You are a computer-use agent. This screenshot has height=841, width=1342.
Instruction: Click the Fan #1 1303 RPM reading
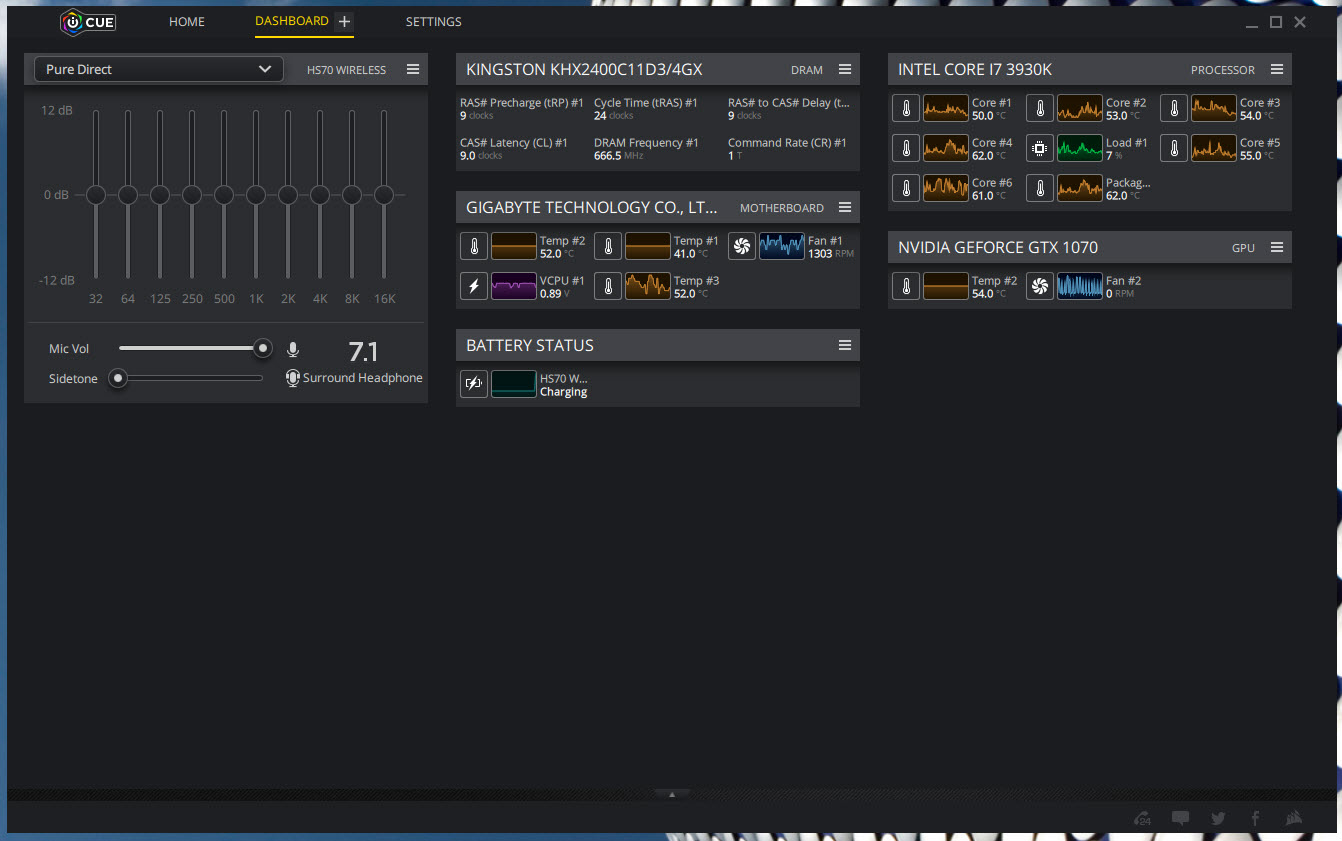(831, 247)
